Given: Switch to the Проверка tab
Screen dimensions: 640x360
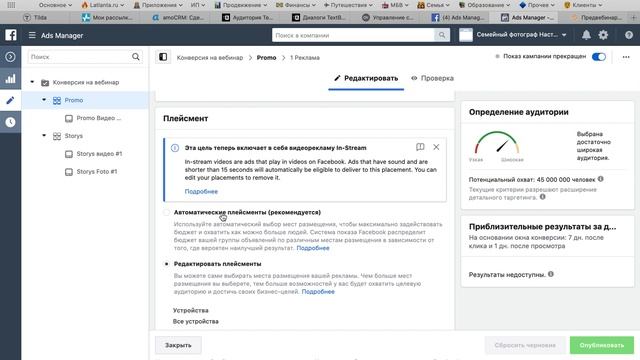Looking at the screenshot, I should coord(433,78).
